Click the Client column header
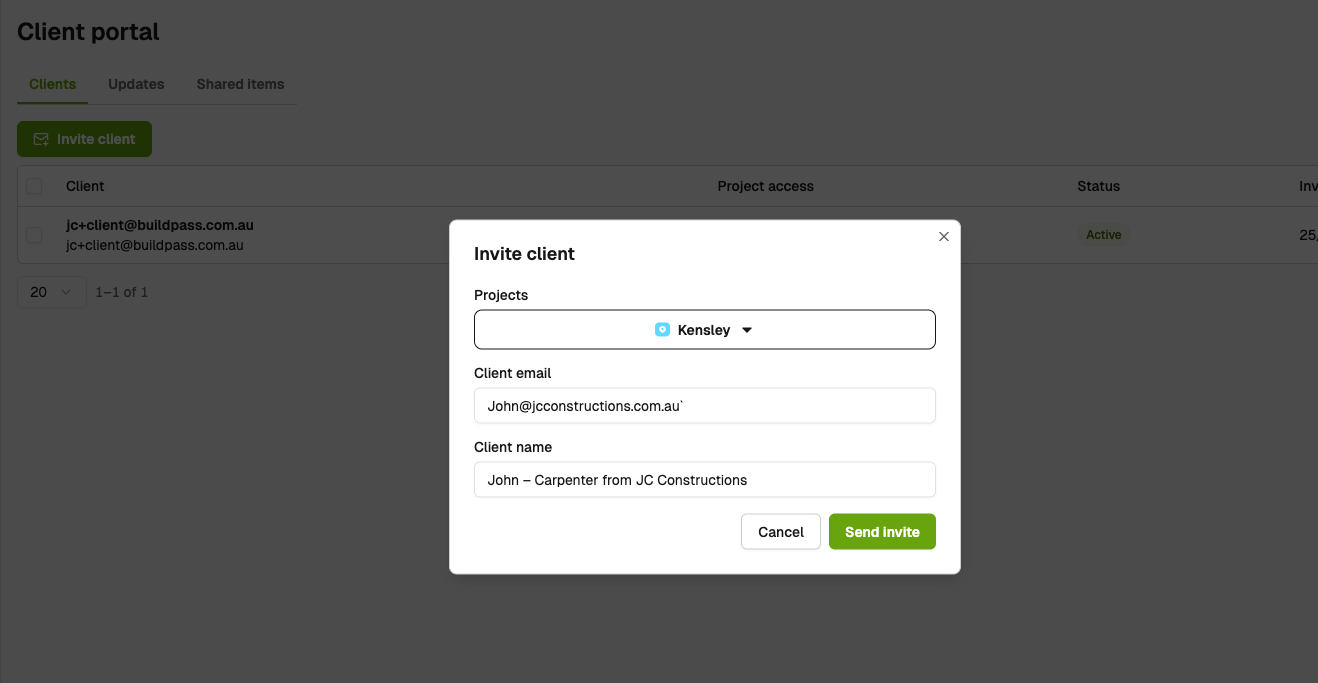The image size is (1318, 683). [x=85, y=186]
